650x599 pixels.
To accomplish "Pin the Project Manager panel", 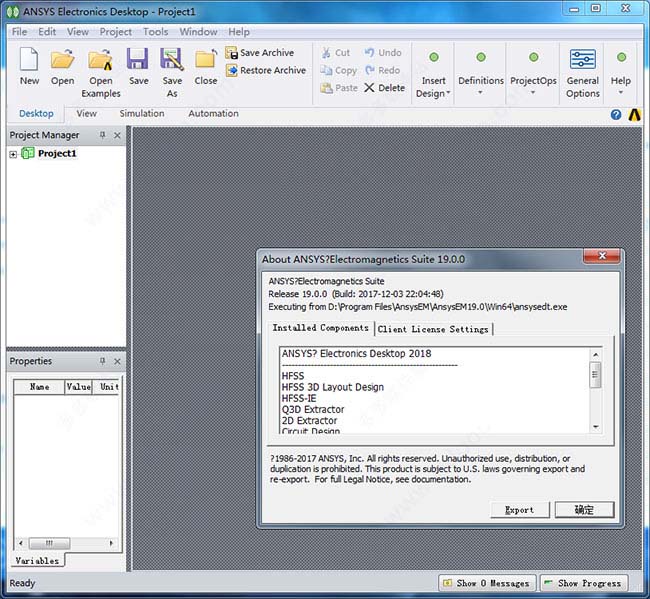I will tap(102, 135).
